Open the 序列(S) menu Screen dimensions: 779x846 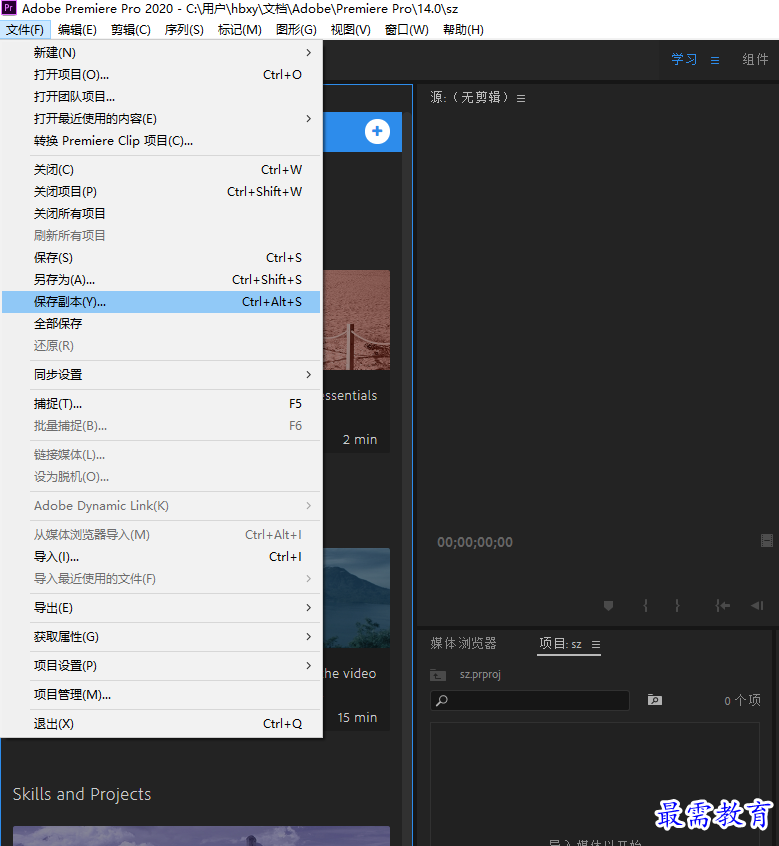pyautogui.click(x=184, y=30)
